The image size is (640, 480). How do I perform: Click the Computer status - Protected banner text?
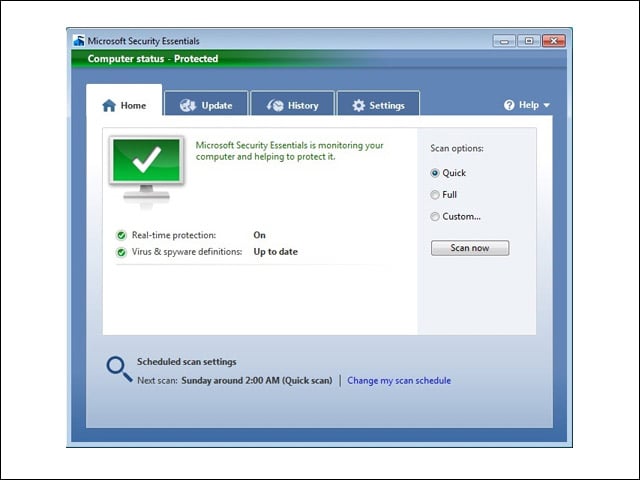pos(153,59)
